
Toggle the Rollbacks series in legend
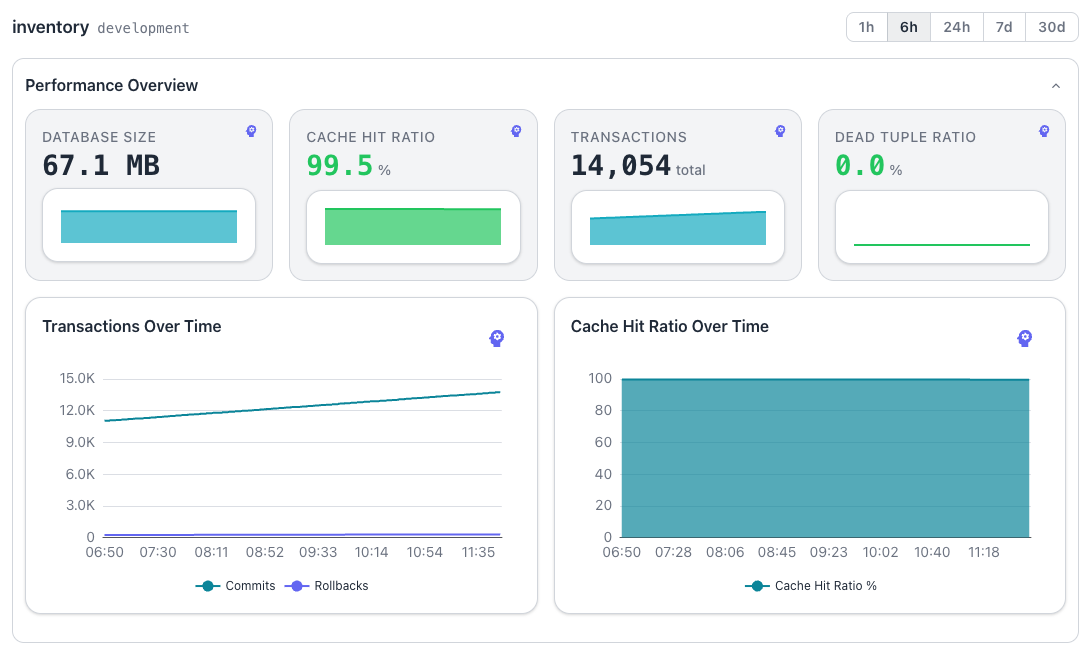click(327, 586)
